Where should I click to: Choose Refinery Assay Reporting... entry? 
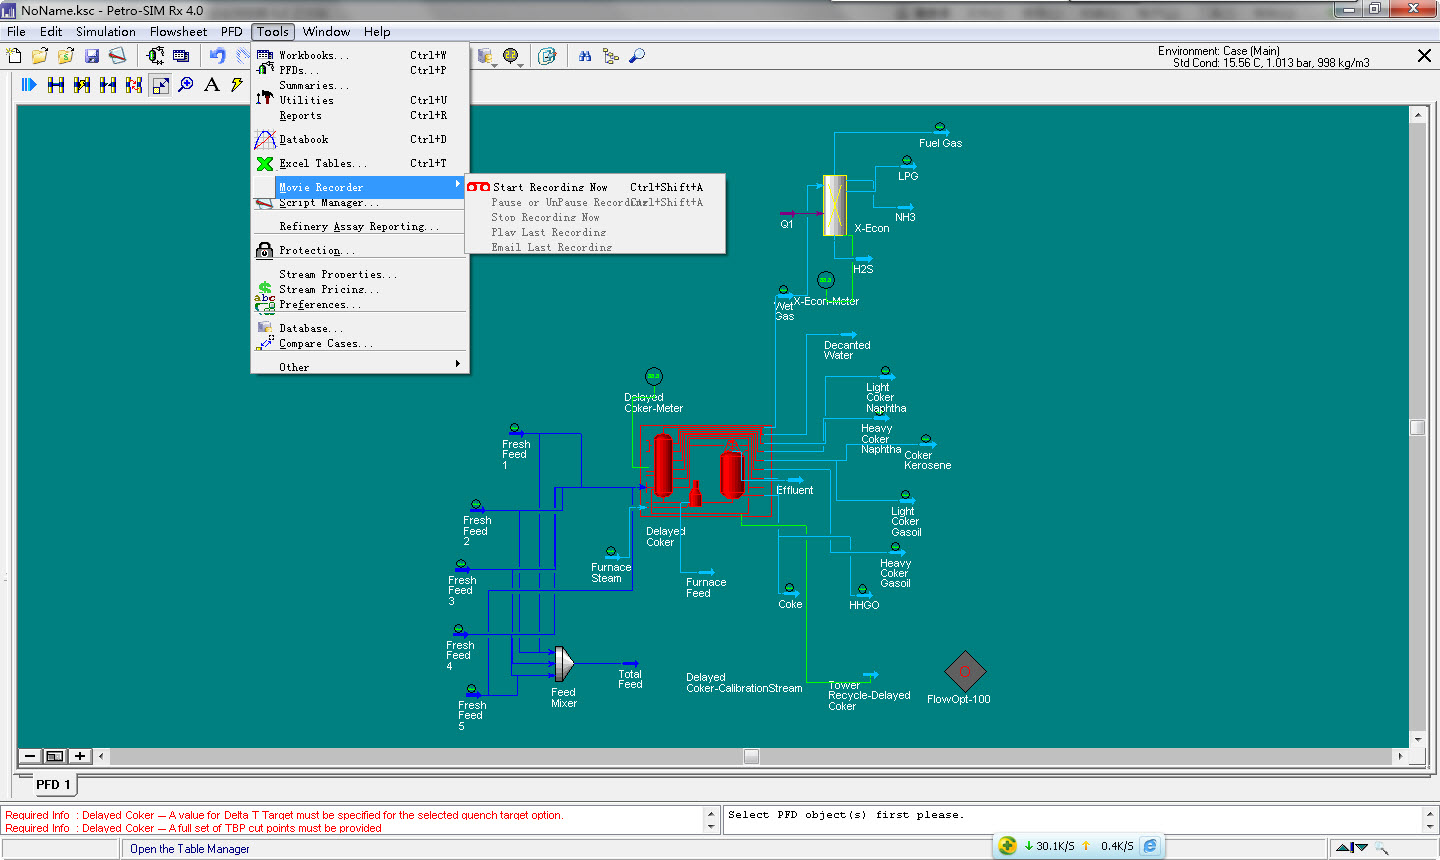360,226
